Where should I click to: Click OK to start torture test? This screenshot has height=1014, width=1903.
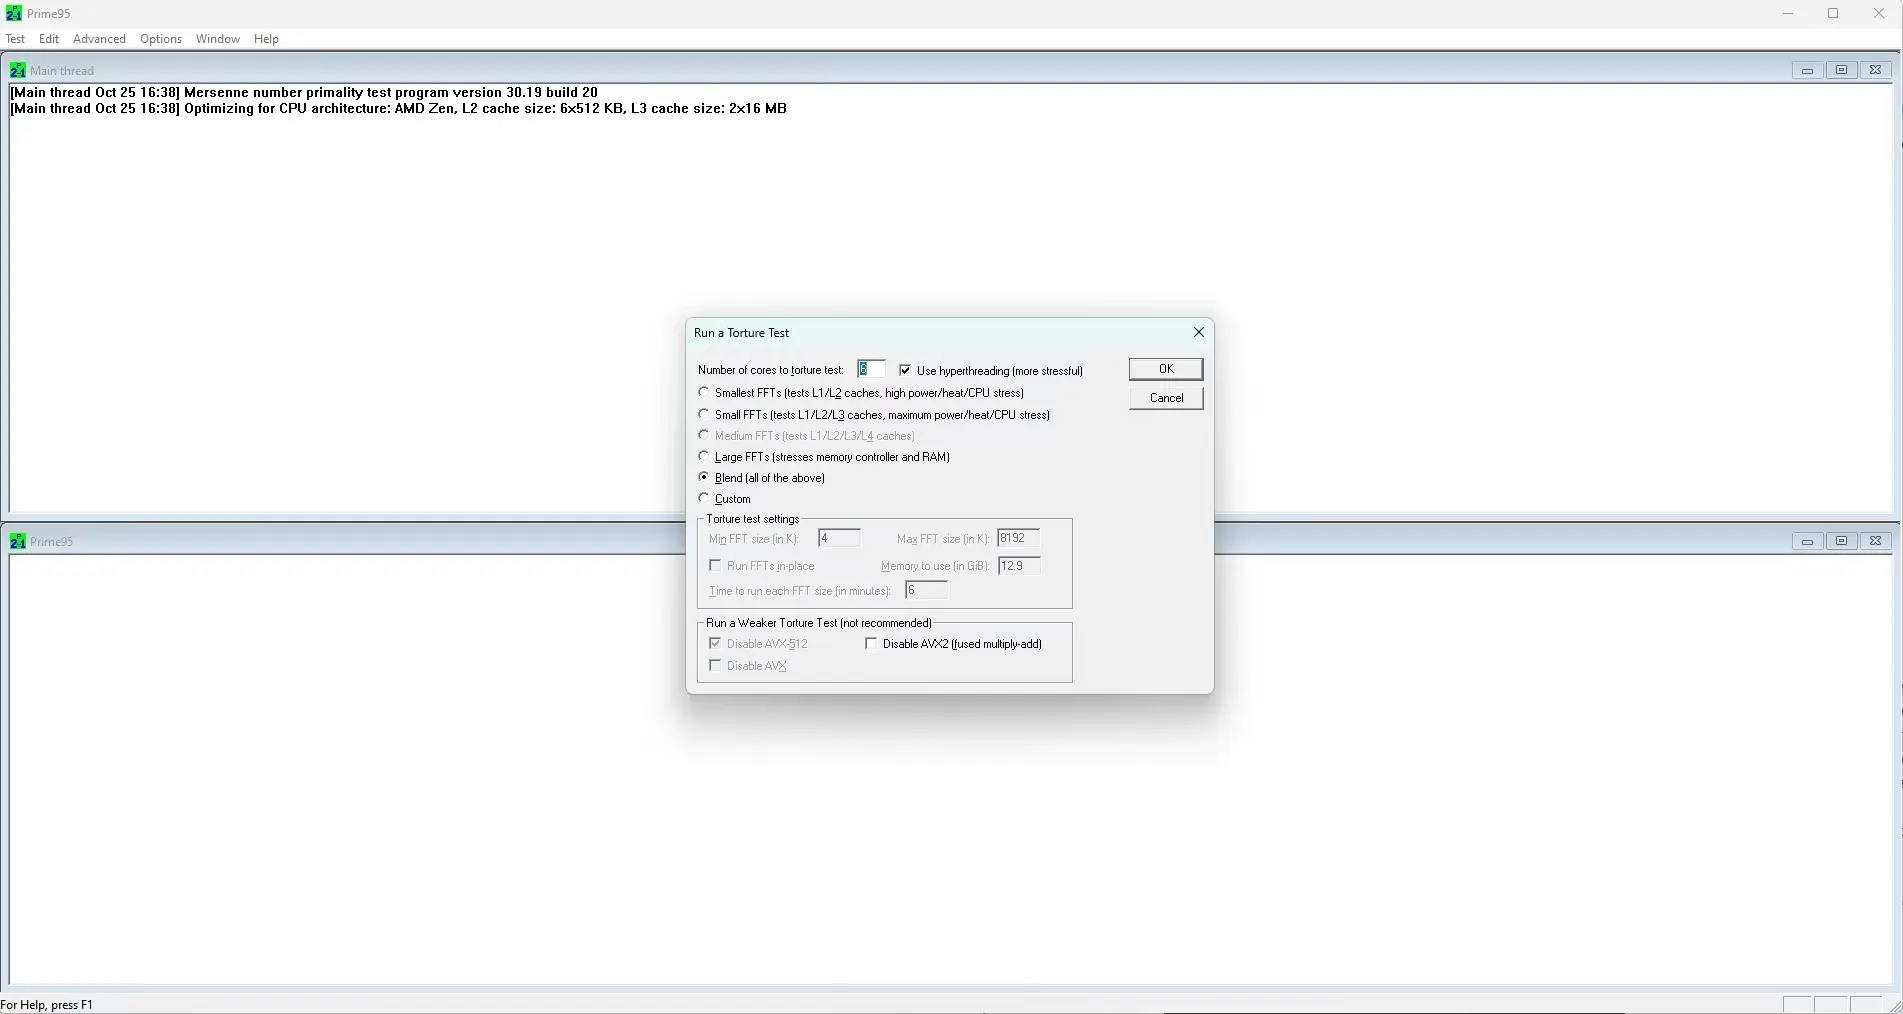[x=1166, y=369]
